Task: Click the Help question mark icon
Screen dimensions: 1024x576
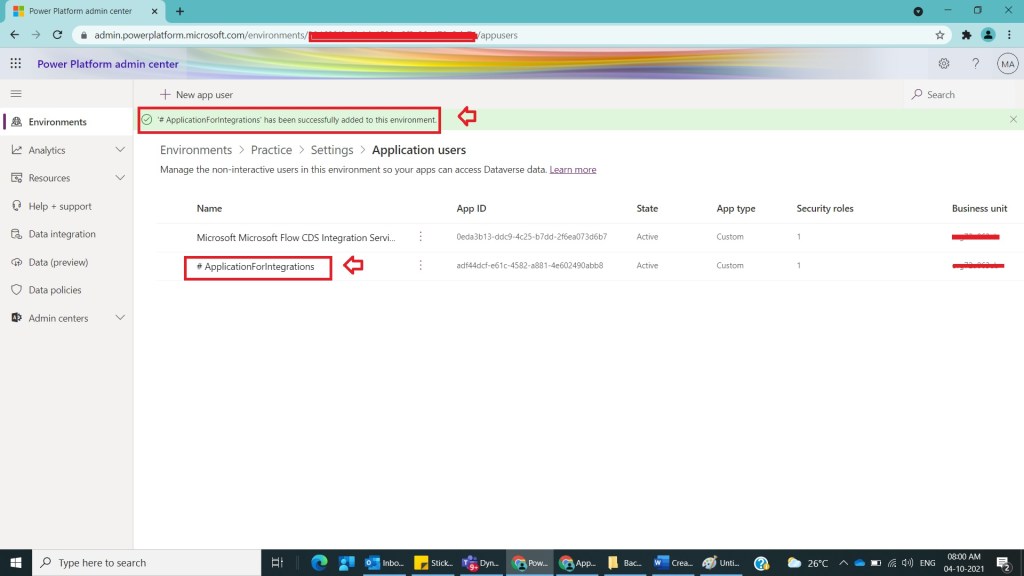Action: [x=975, y=64]
